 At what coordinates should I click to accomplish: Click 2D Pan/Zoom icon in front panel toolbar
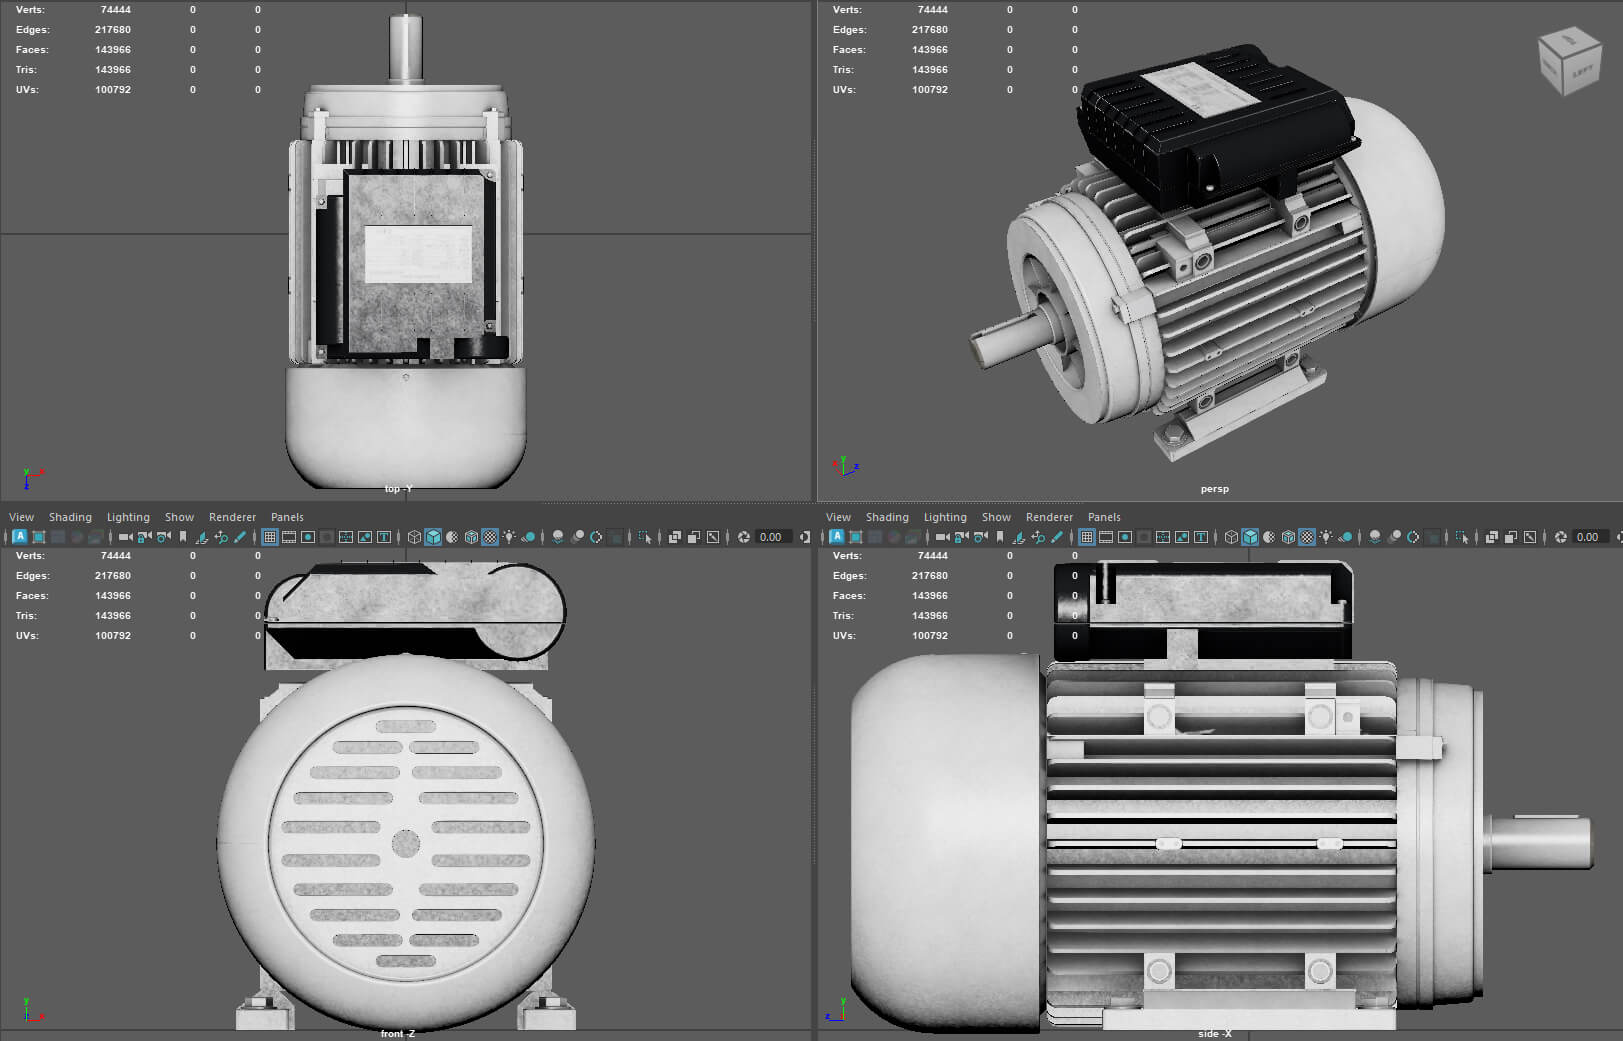[x=221, y=537]
